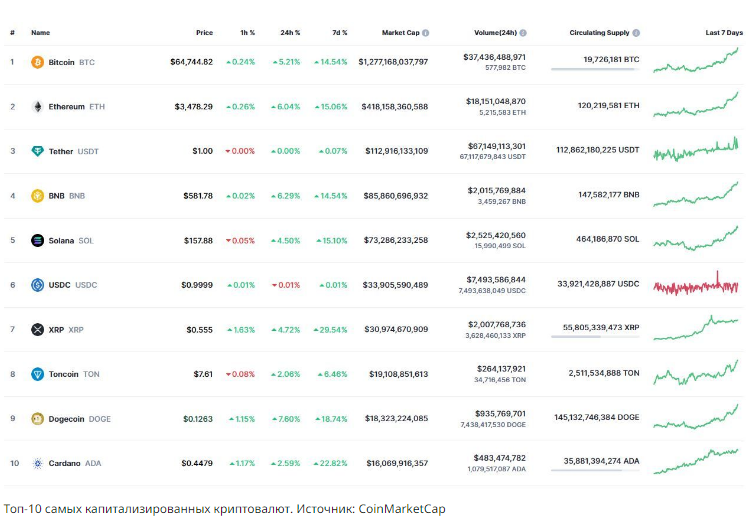This screenshot has height=529, width=749.
Task: Sort by the Market Cap column header
Action: [400, 33]
